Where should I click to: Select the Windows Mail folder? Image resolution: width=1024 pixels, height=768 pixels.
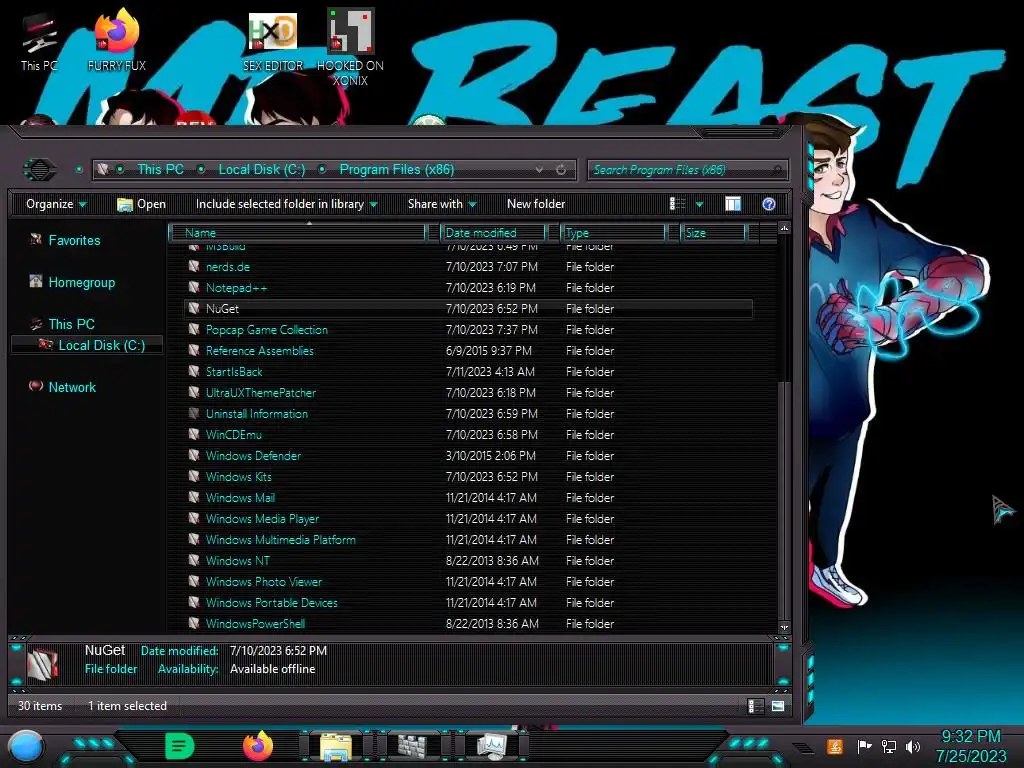point(240,498)
